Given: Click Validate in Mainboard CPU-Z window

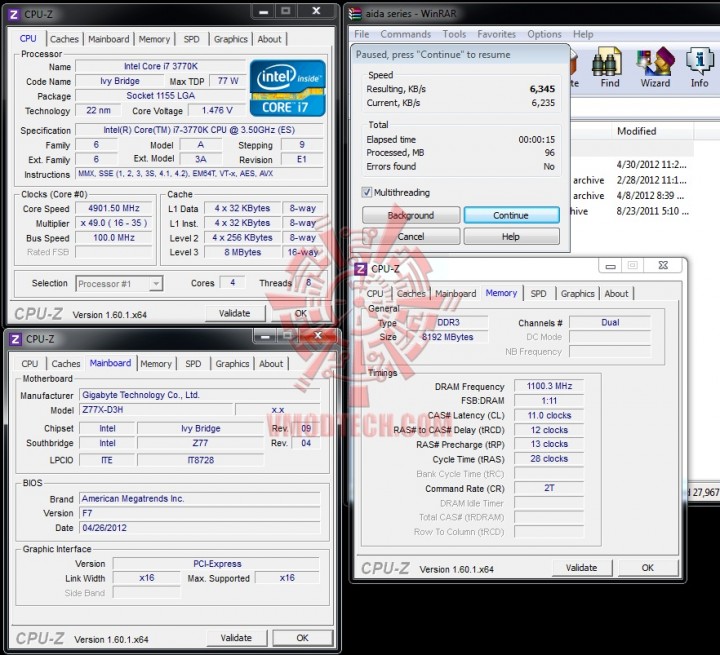Looking at the screenshot, I should pos(236,638).
